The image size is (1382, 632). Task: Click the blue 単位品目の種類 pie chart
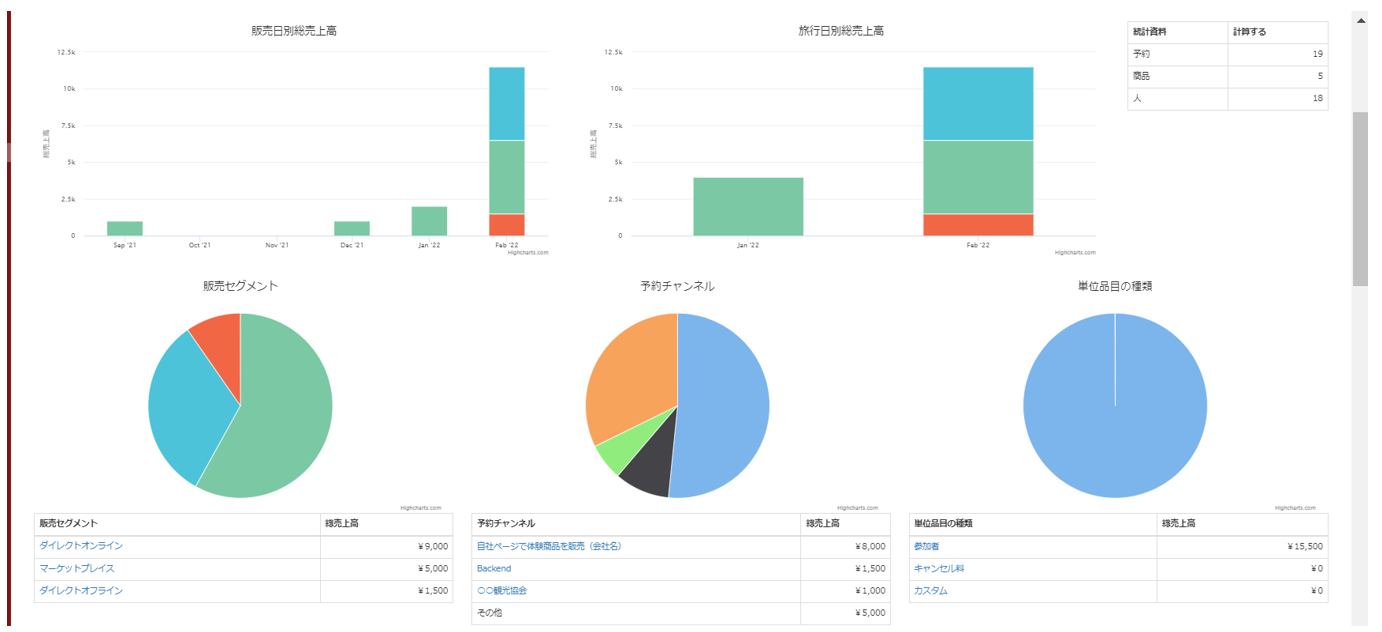tap(1115, 420)
